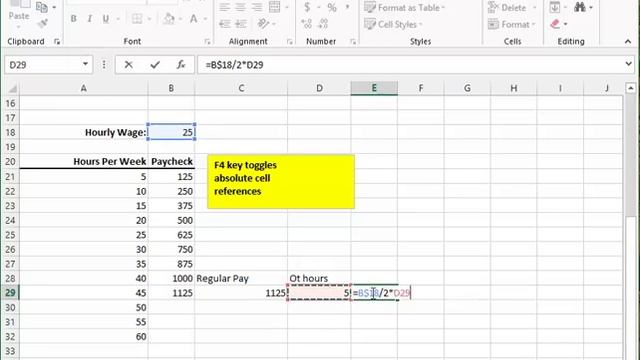Toggle Italic formatting in Font group
Image resolution: width=640 pixels, height=360 pixels.
[89, 19]
